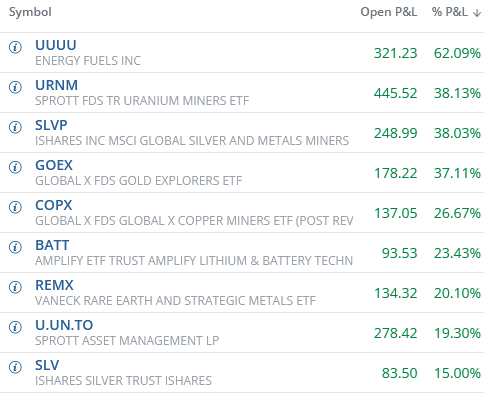Open the BATT ticker link

[x=52, y=245]
